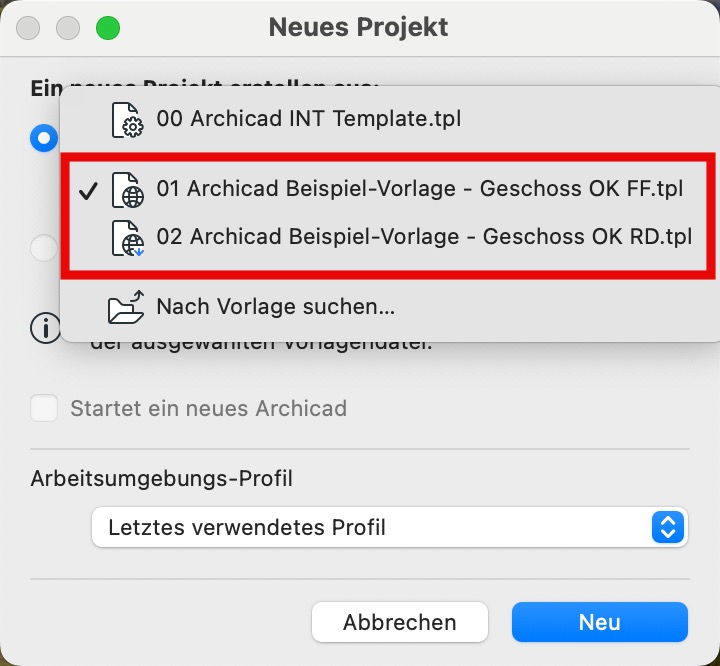Click the folder icon beside Nach Vorlage suchen
The image size is (720, 666).
click(126, 307)
